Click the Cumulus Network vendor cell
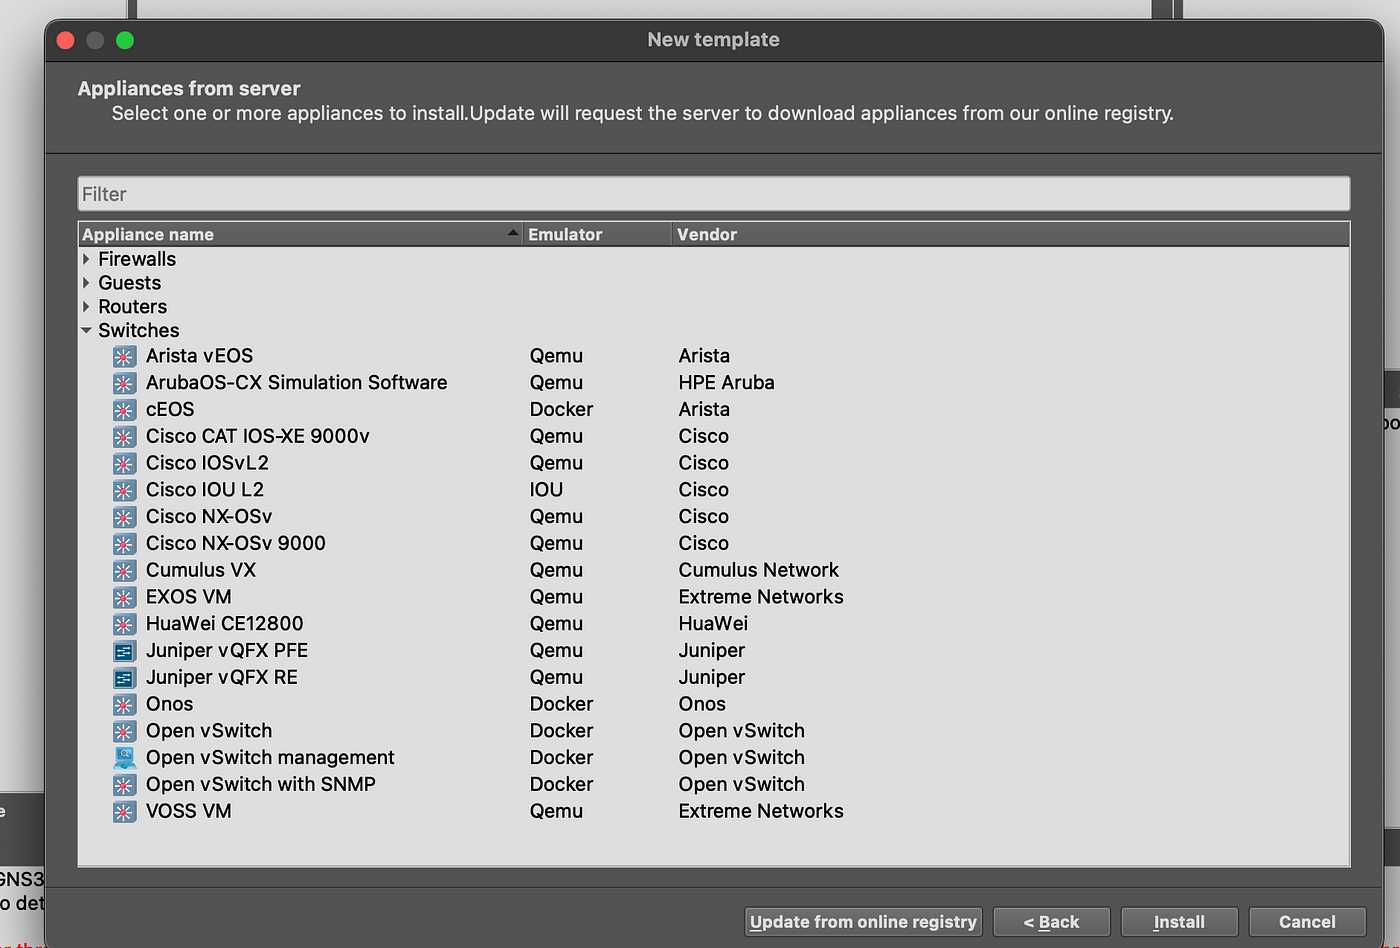This screenshot has width=1400, height=948. (x=759, y=570)
